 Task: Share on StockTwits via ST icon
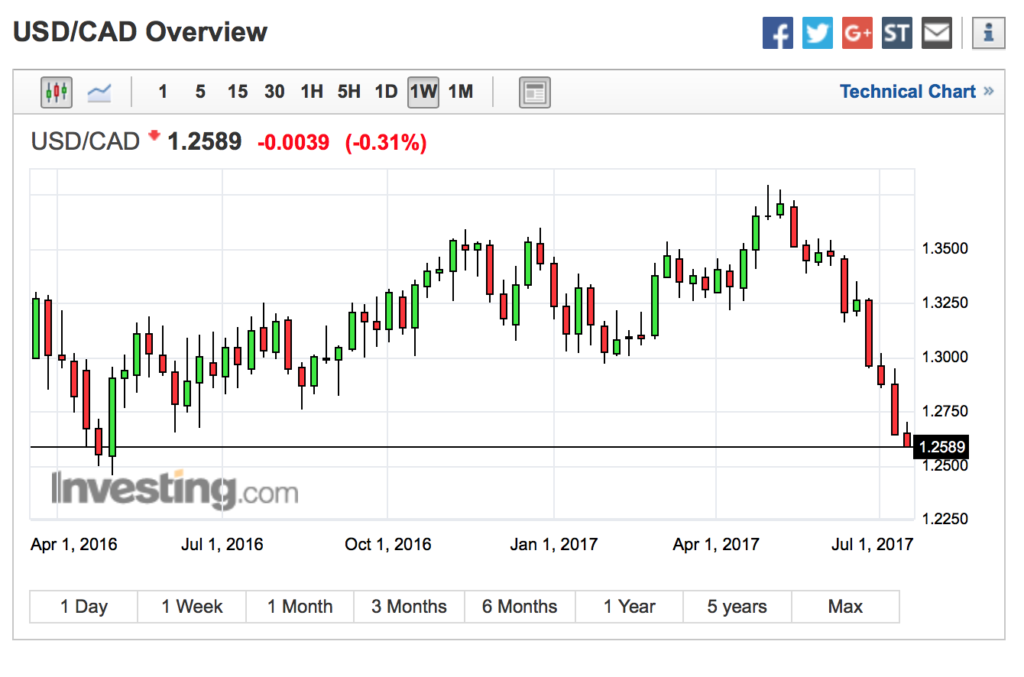pyautogui.click(x=897, y=33)
